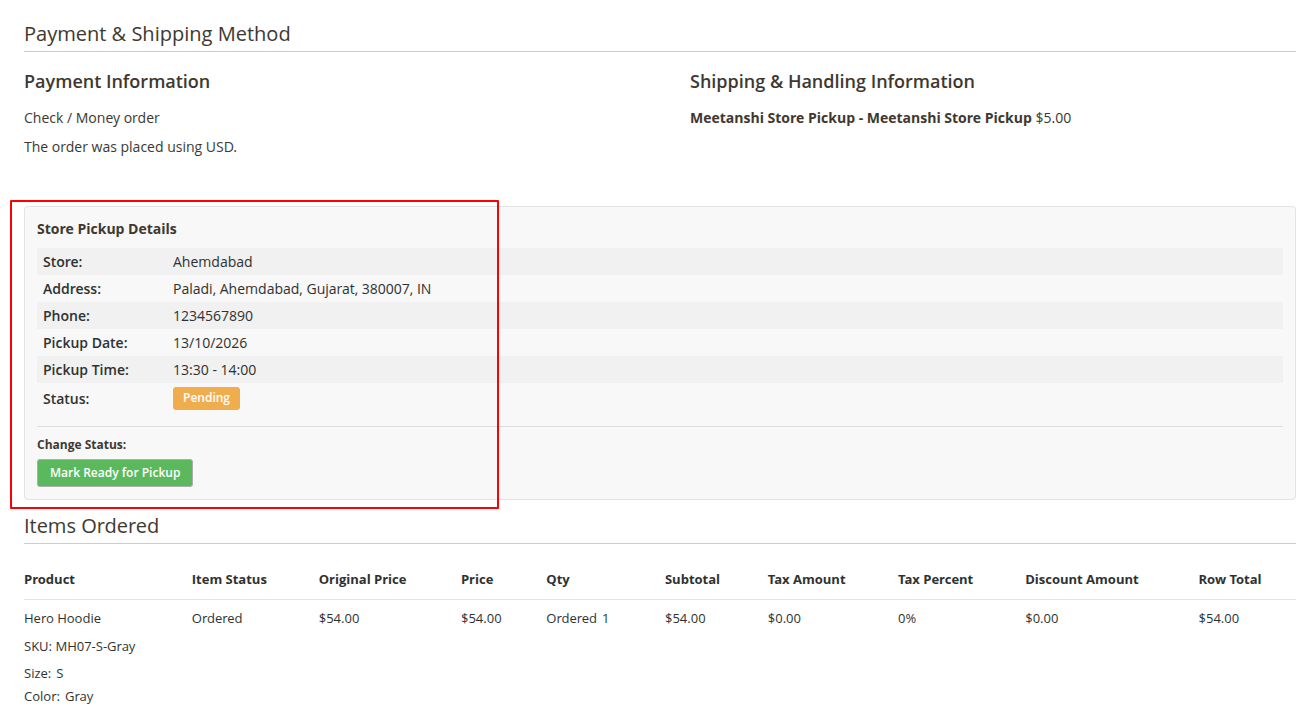Click the 0% tax percent cell
The width and height of the screenshot is (1299, 712).
907,619
